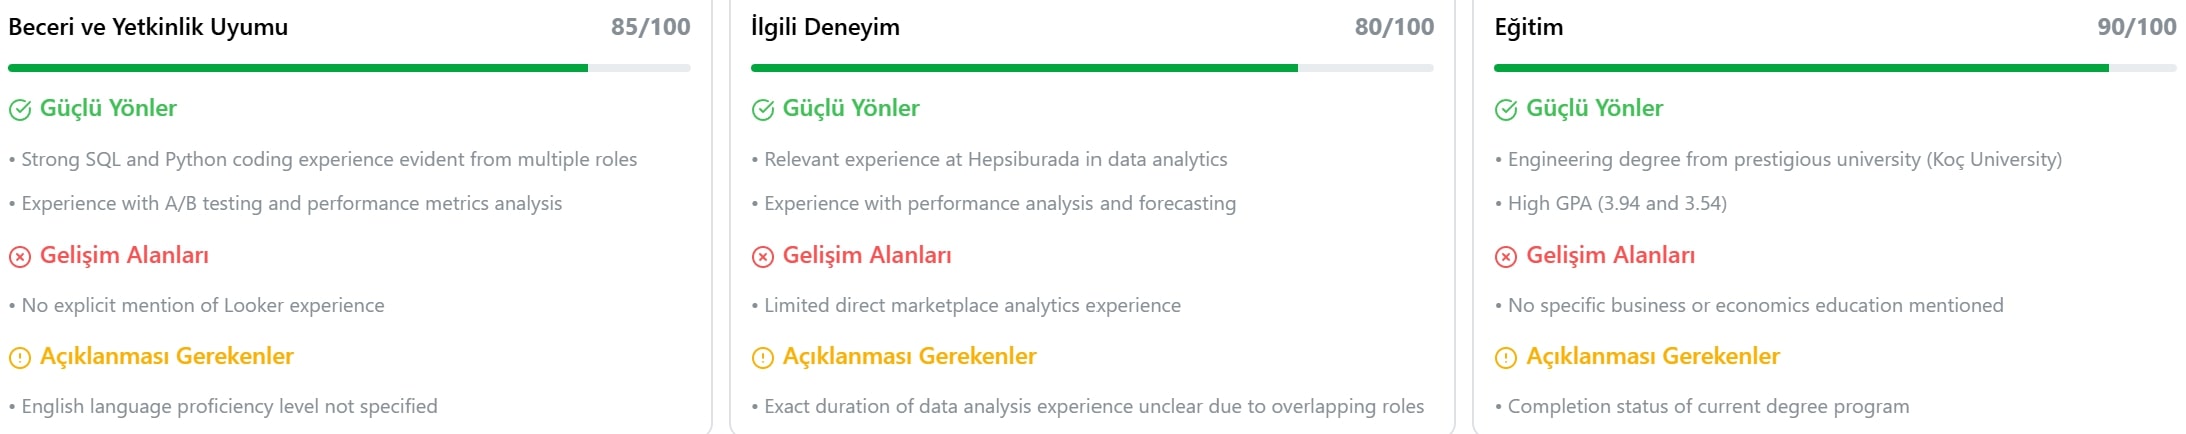This screenshot has height=434, width=2186.
Task: Select the İlgili Deneyim card title
Action: 825,27
